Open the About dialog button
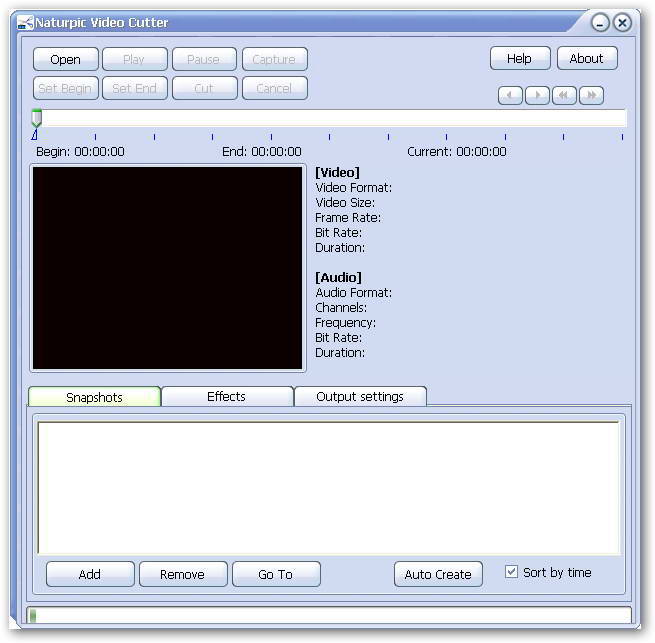This screenshot has height=643, width=655. pos(587,58)
